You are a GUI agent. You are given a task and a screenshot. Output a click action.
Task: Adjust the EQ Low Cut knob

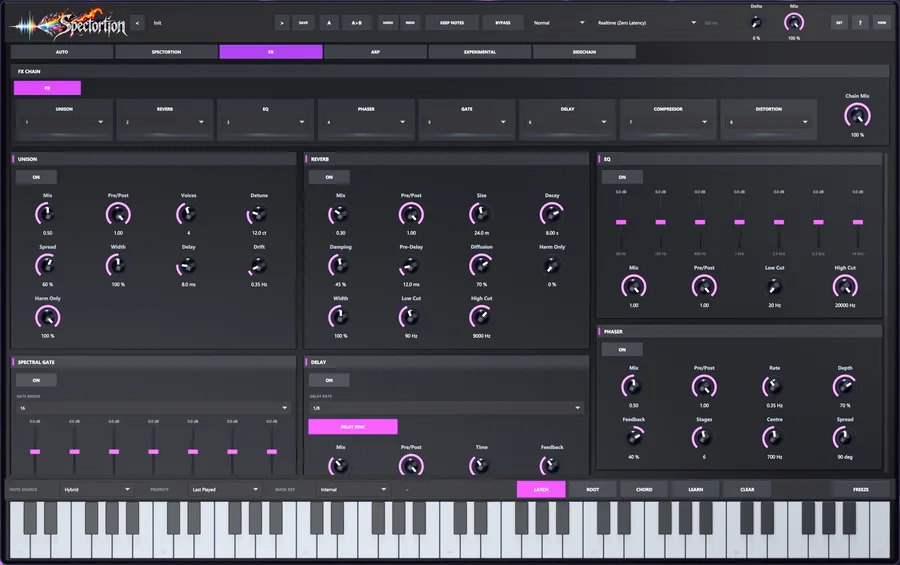point(774,287)
